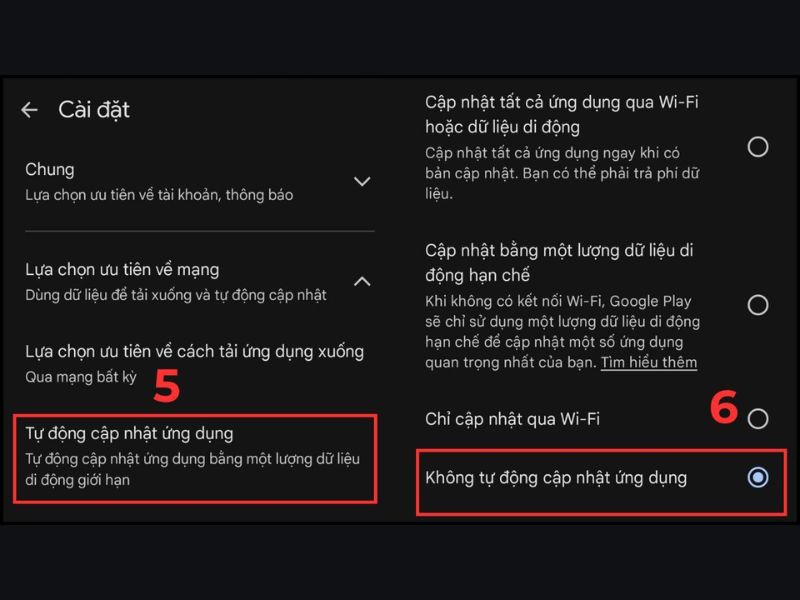Image resolution: width=800 pixels, height=600 pixels.
Task: Select radio for Wi-Fi hoặc dữ liệu di động updates
Action: (758, 147)
